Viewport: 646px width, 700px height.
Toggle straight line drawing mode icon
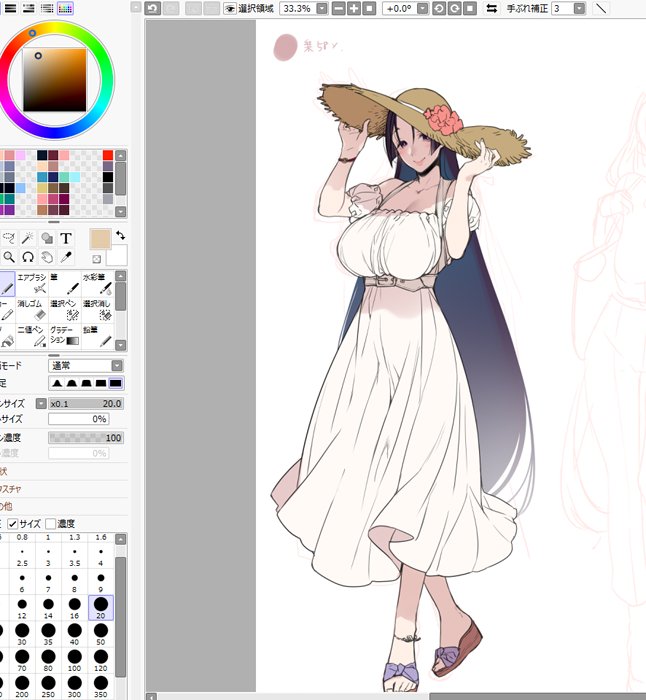[x=601, y=8]
